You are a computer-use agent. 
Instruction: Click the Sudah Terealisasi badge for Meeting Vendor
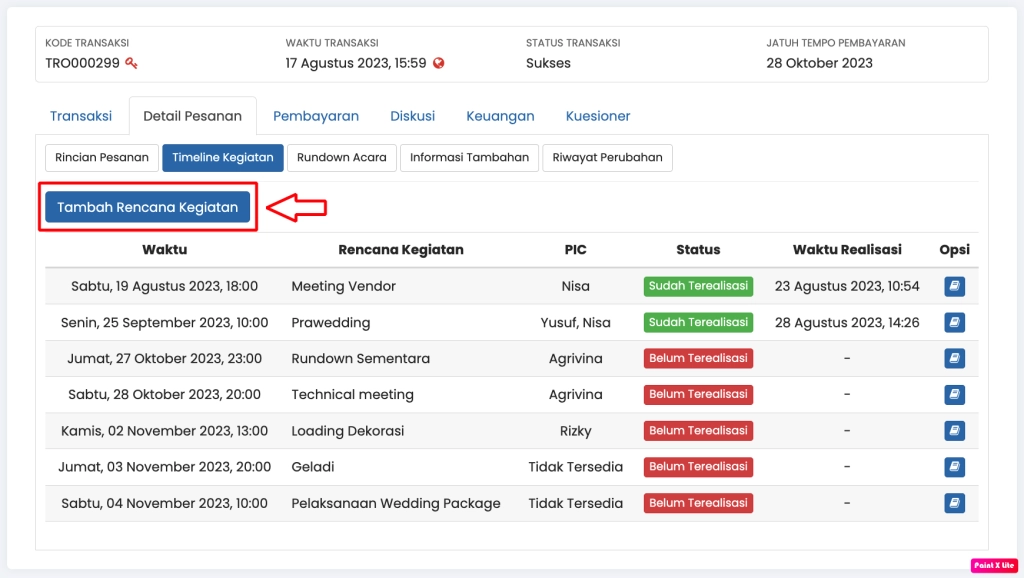pyautogui.click(x=698, y=286)
